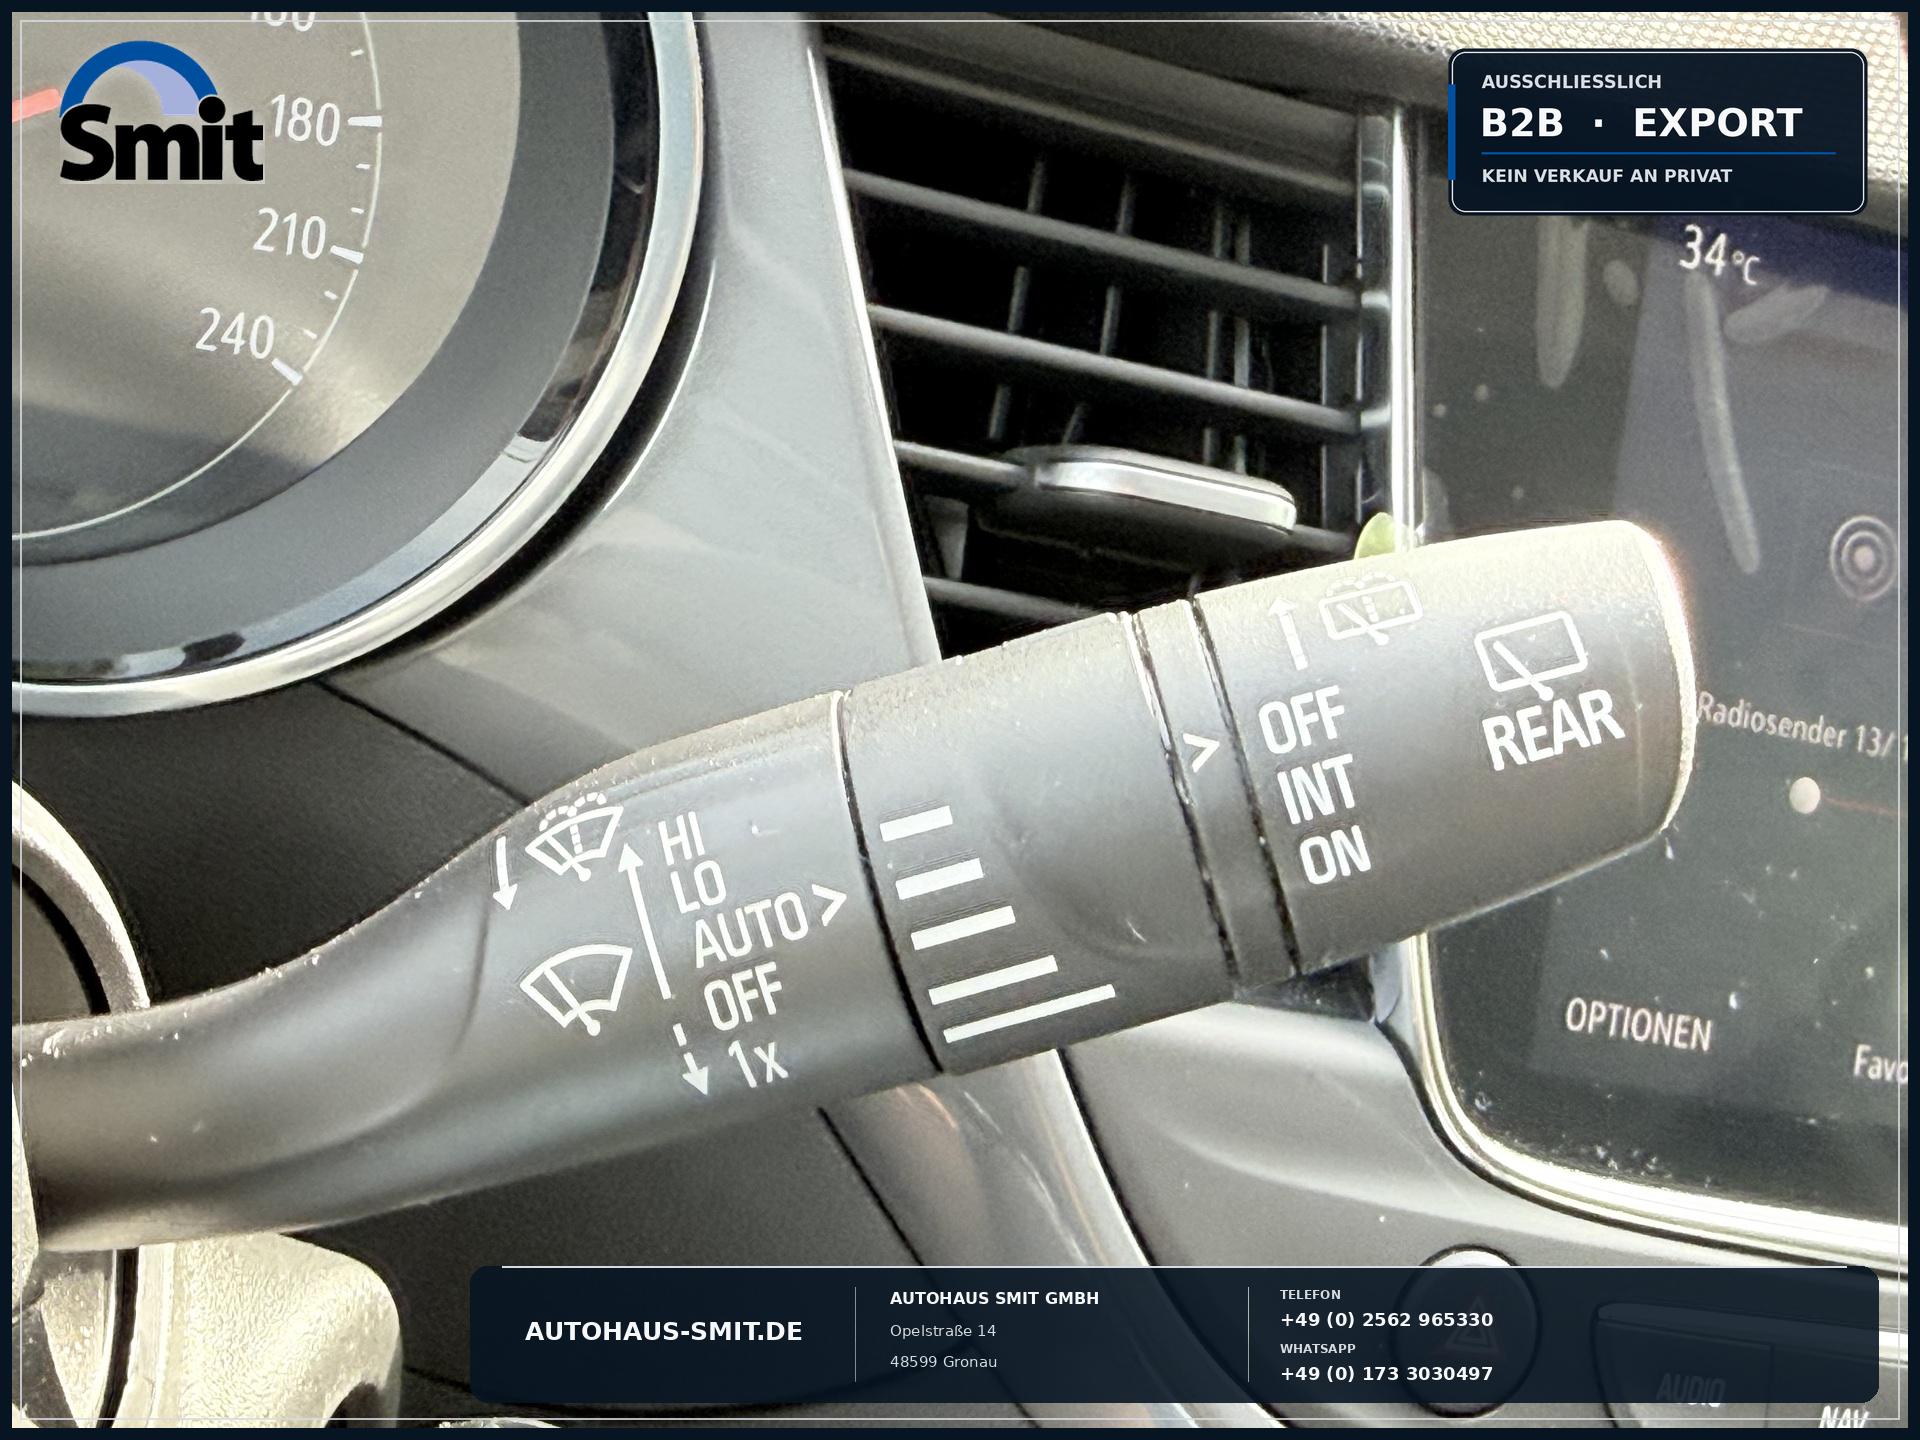Click the Radiosender station label

1795,726
